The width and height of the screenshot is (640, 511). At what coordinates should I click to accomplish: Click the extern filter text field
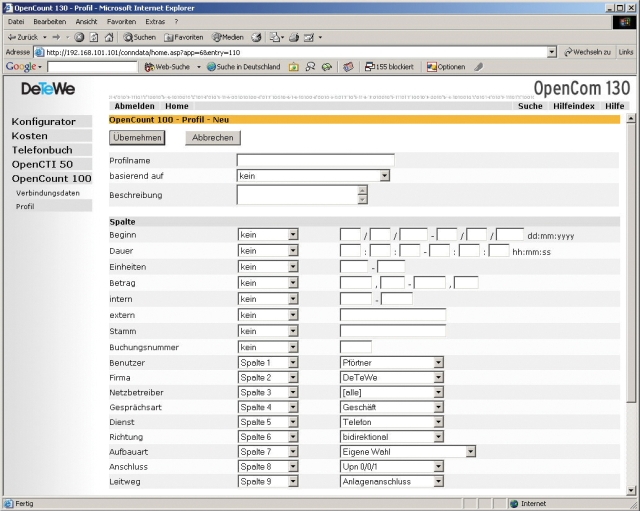(x=393, y=315)
